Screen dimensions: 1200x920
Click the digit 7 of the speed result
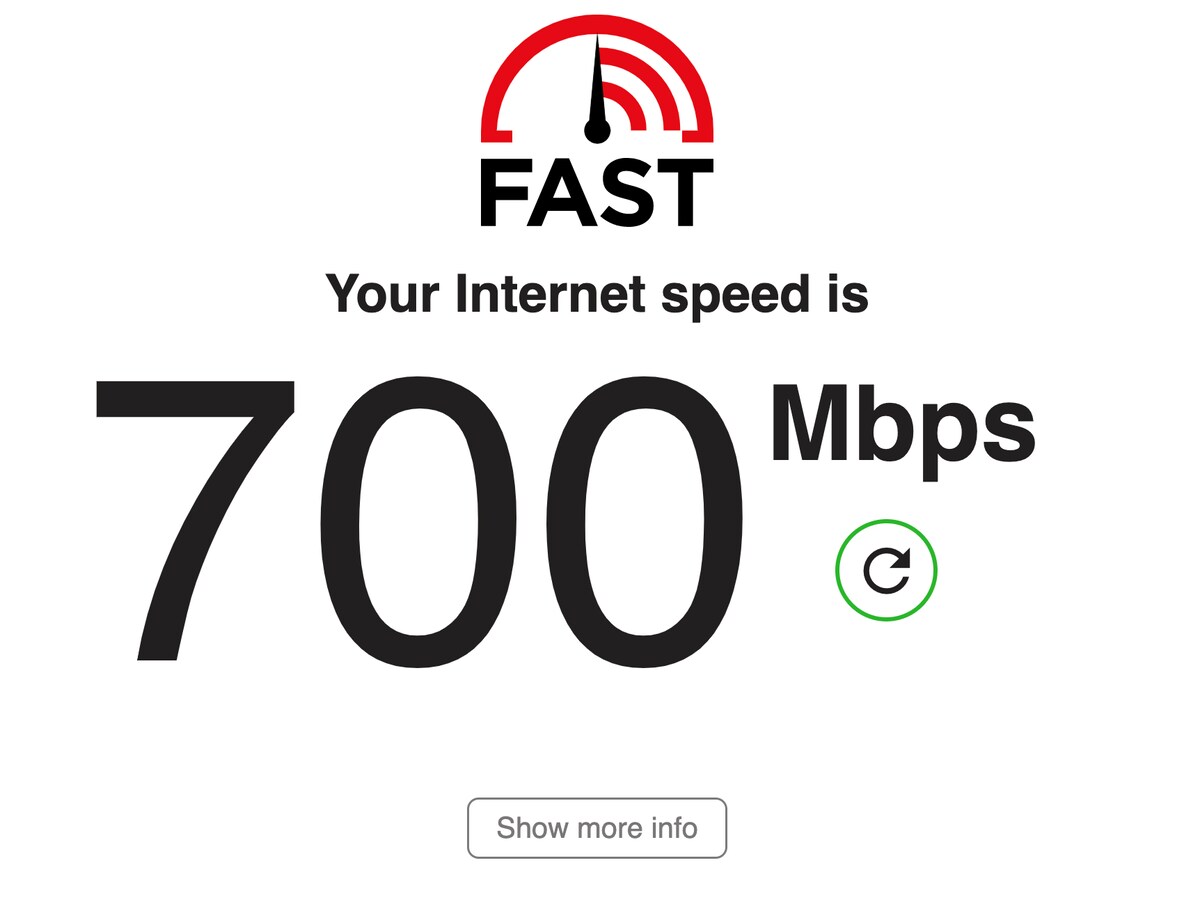coord(194,520)
